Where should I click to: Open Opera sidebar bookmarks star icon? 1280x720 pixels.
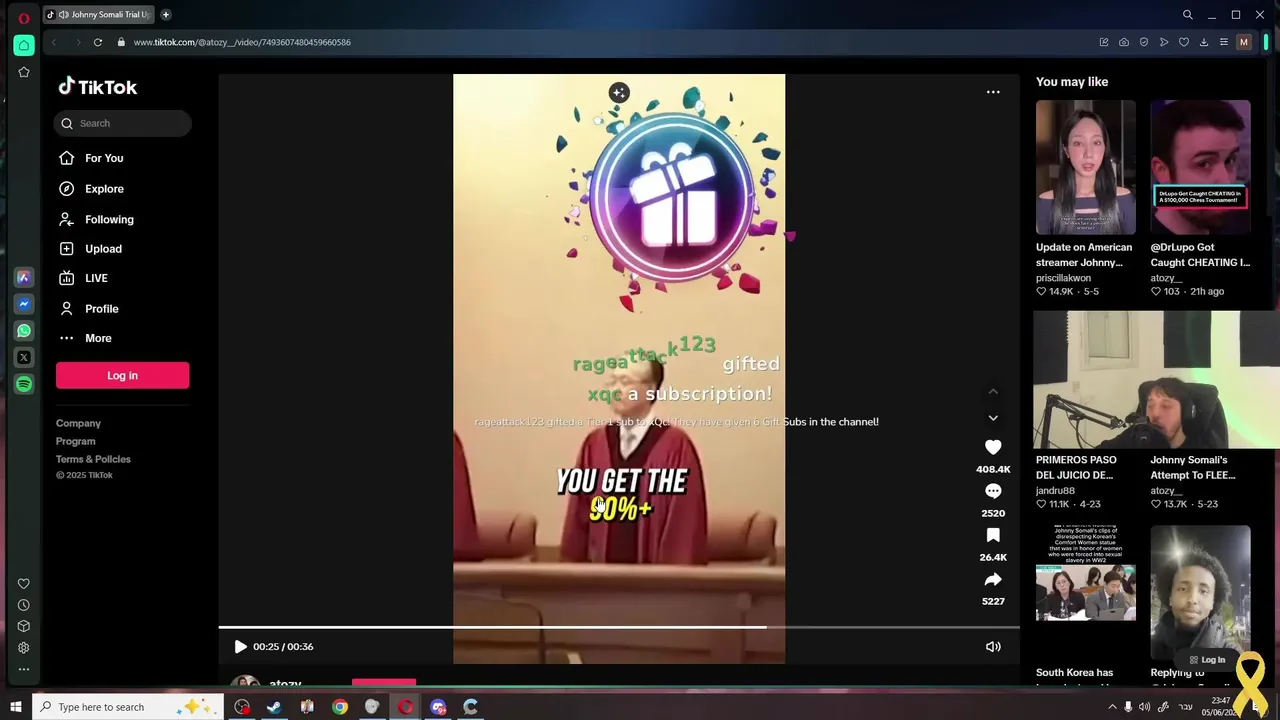coord(24,72)
